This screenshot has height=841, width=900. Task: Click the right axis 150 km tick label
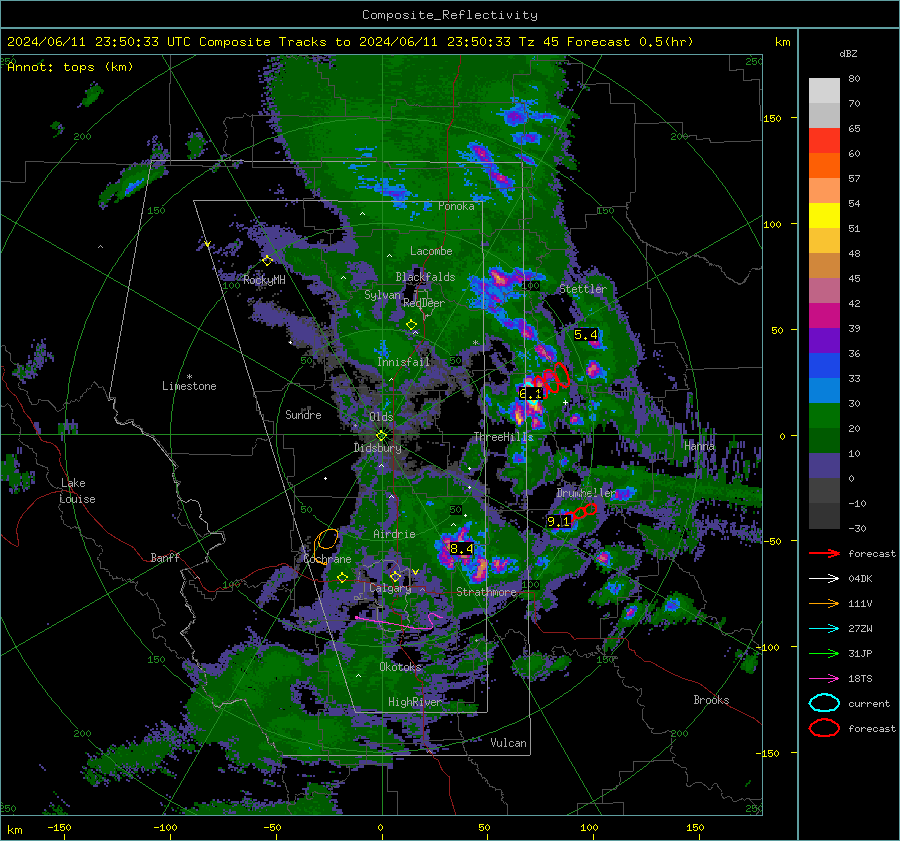coord(772,118)
